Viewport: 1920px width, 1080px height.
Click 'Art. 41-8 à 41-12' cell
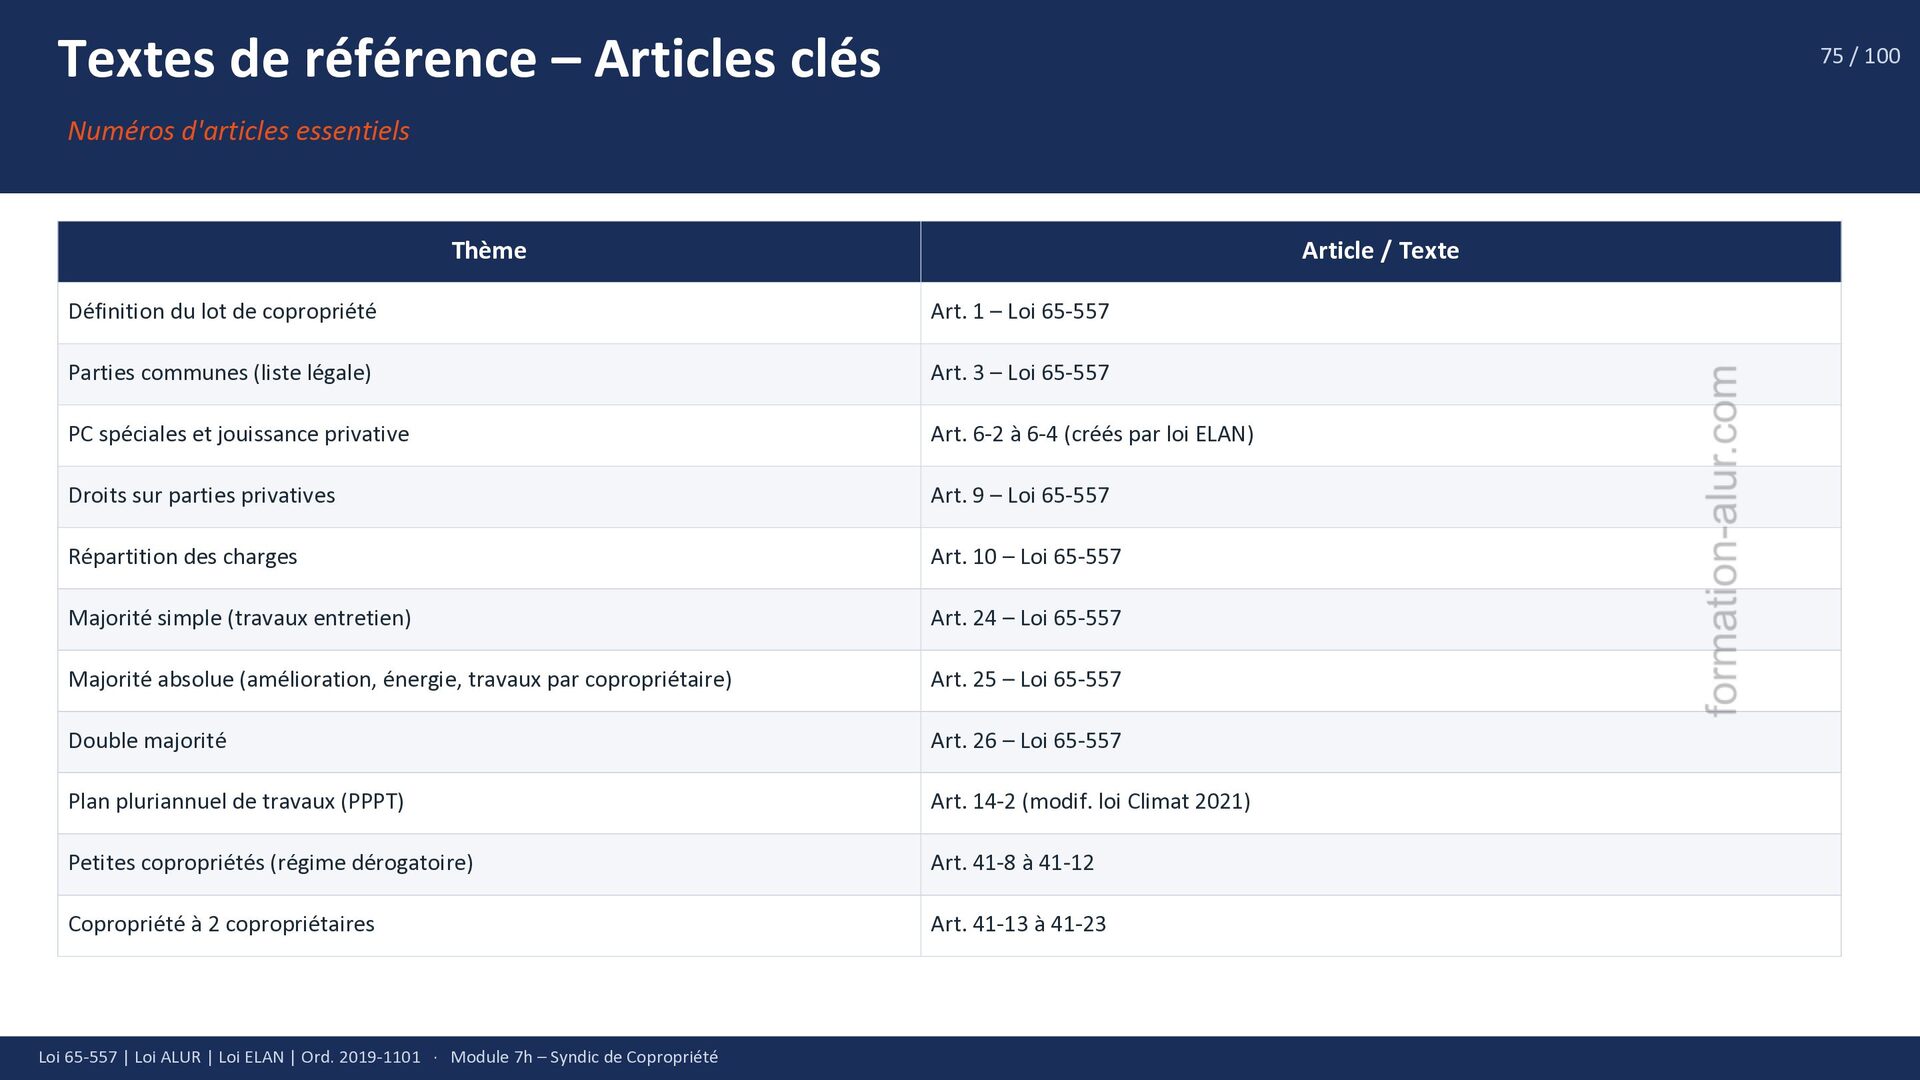click(1012, 863)
